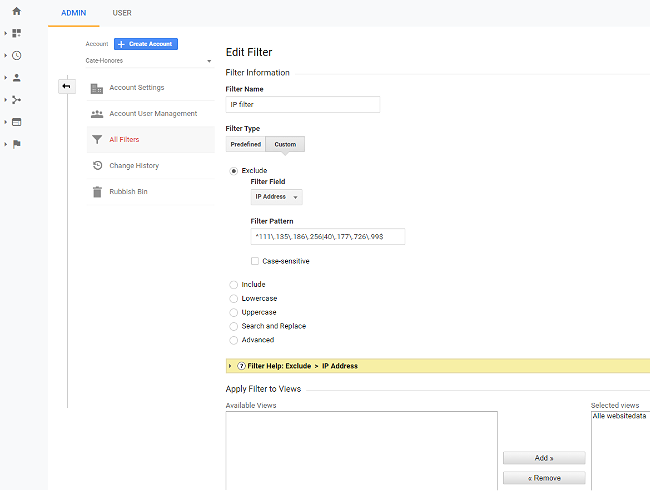The height and width of the screenshot is (491, 650).
Task: Expand the Behavior sidebar section arrow
Action: (x=5, y=122)
